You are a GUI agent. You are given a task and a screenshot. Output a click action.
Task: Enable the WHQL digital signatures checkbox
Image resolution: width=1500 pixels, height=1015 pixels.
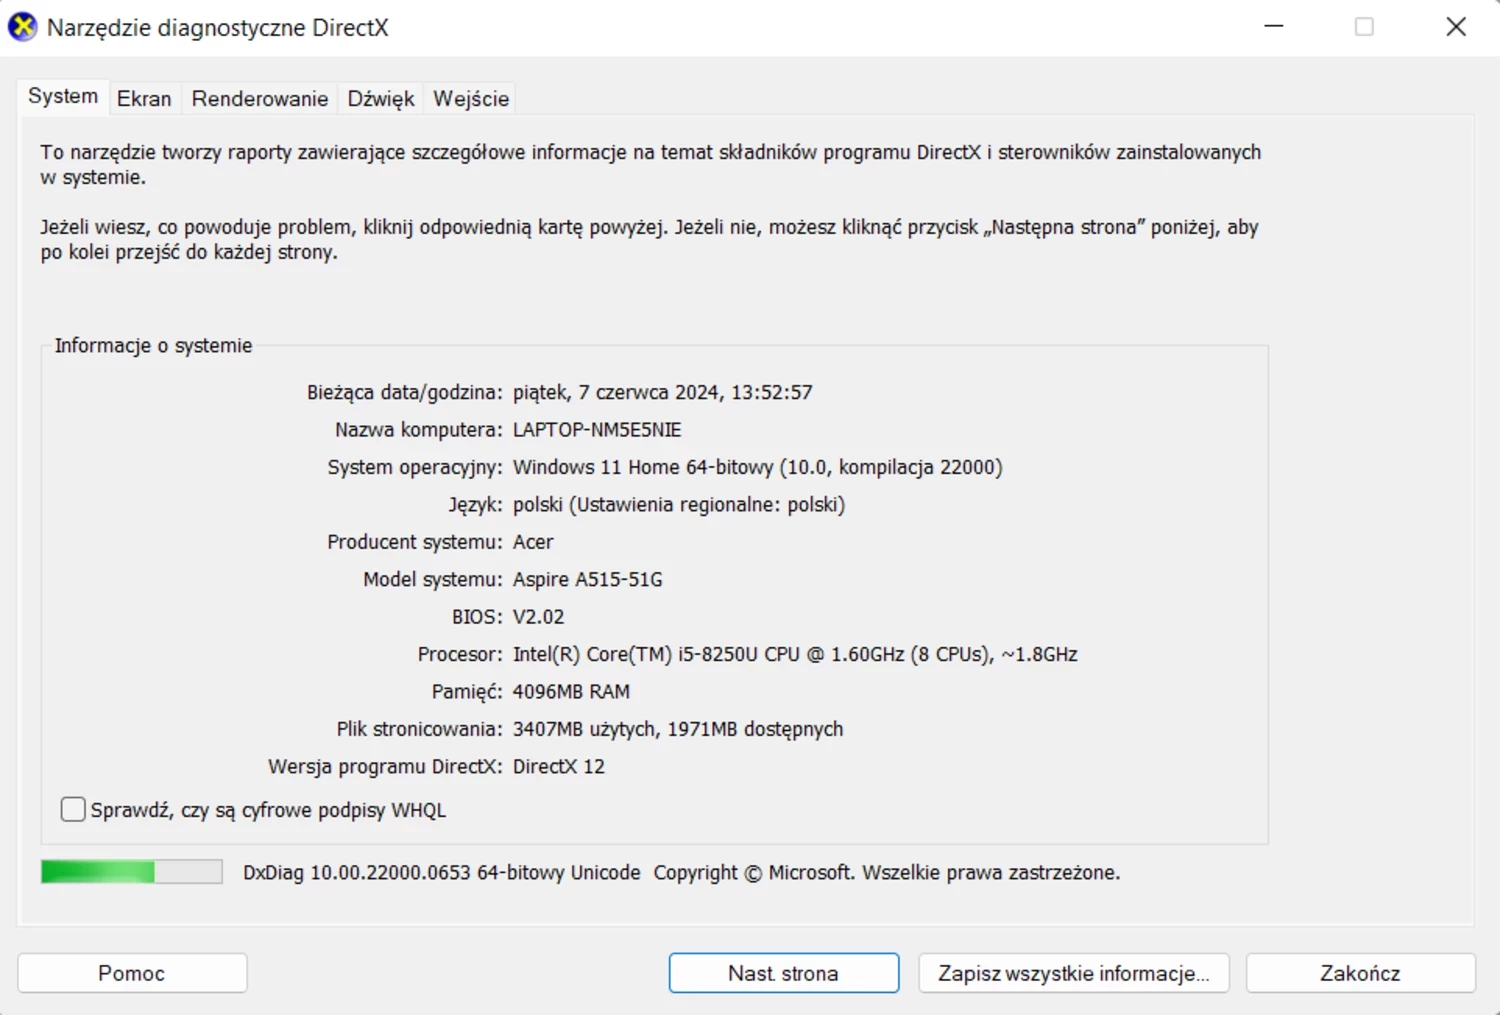pyautogui.click(x=73, y=809)
